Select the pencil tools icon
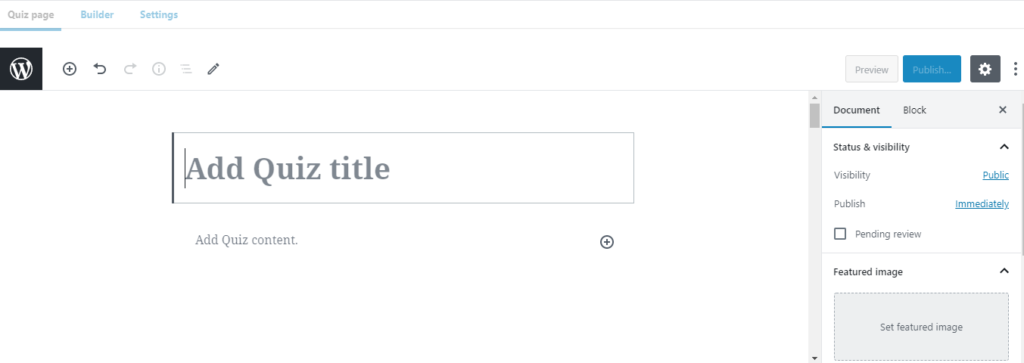 [x=214, y=69]
